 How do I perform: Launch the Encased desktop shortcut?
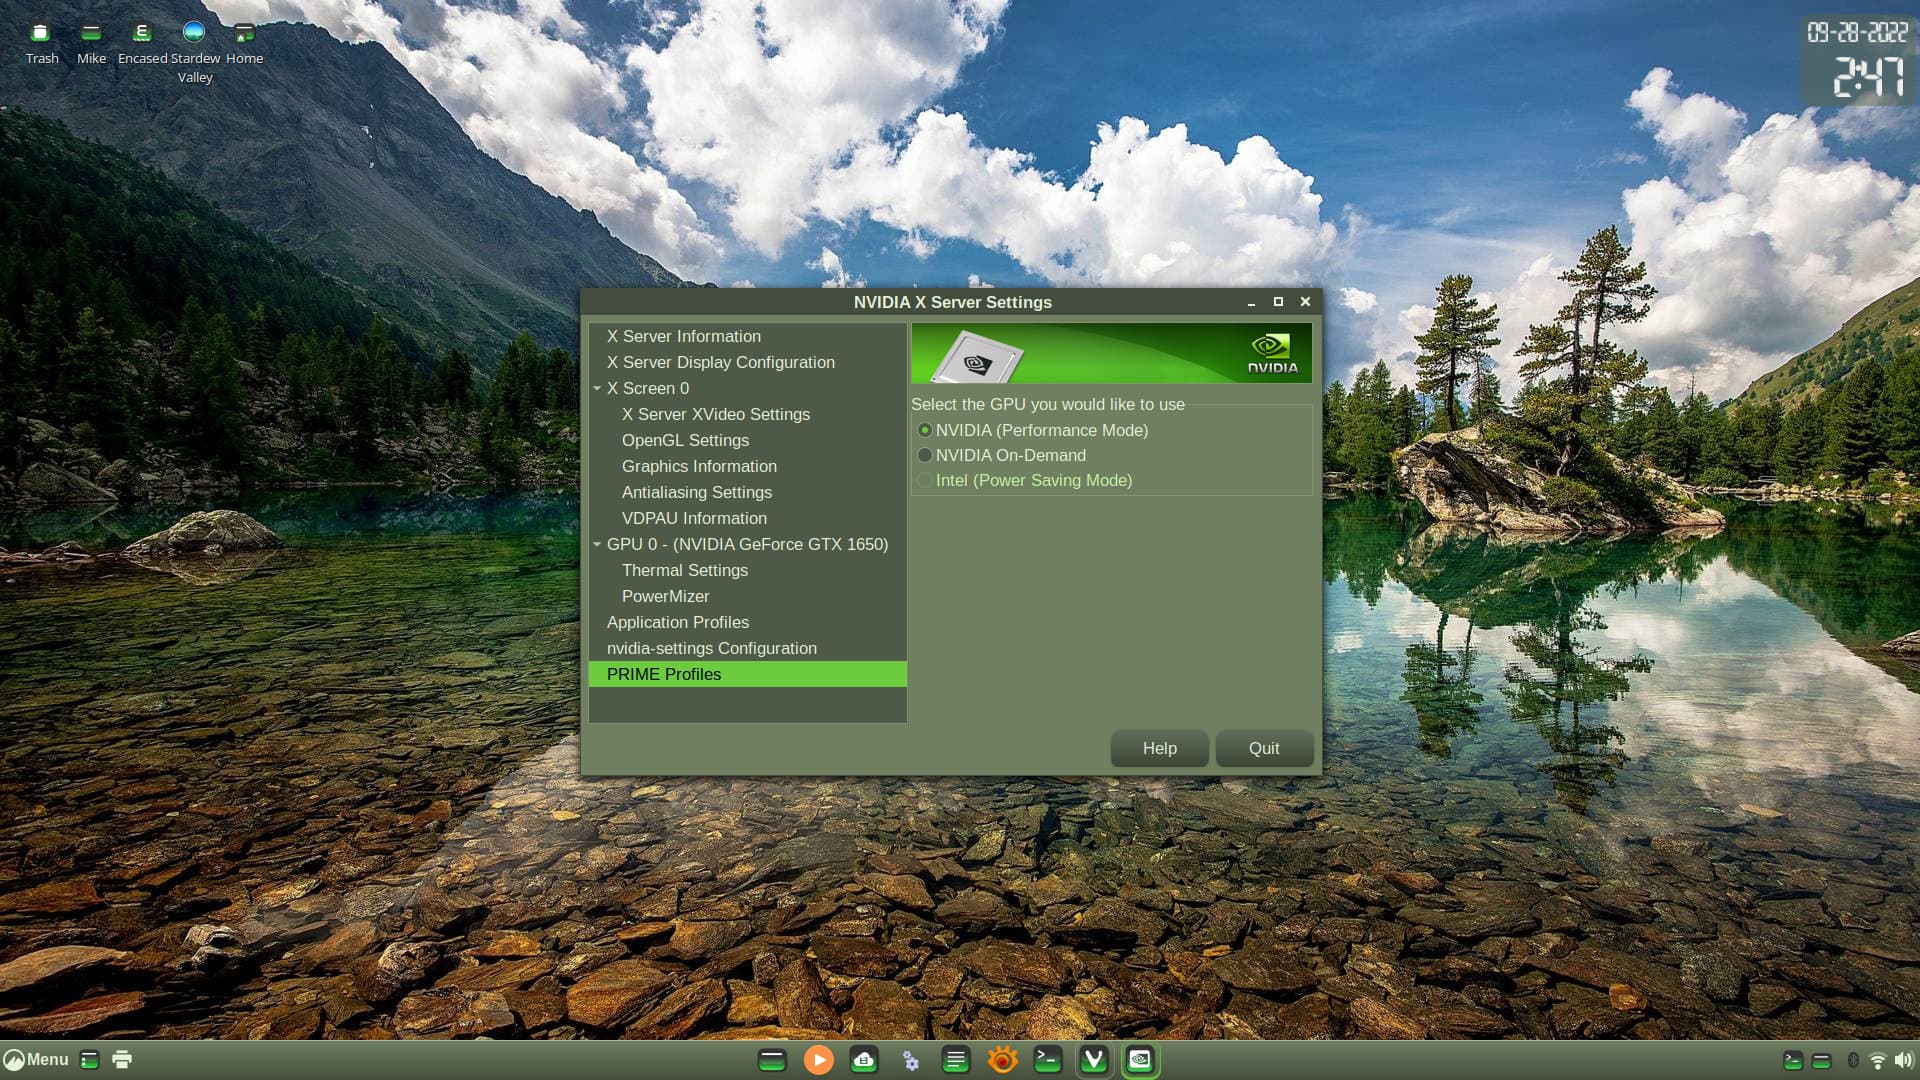[x=142, y=42]
